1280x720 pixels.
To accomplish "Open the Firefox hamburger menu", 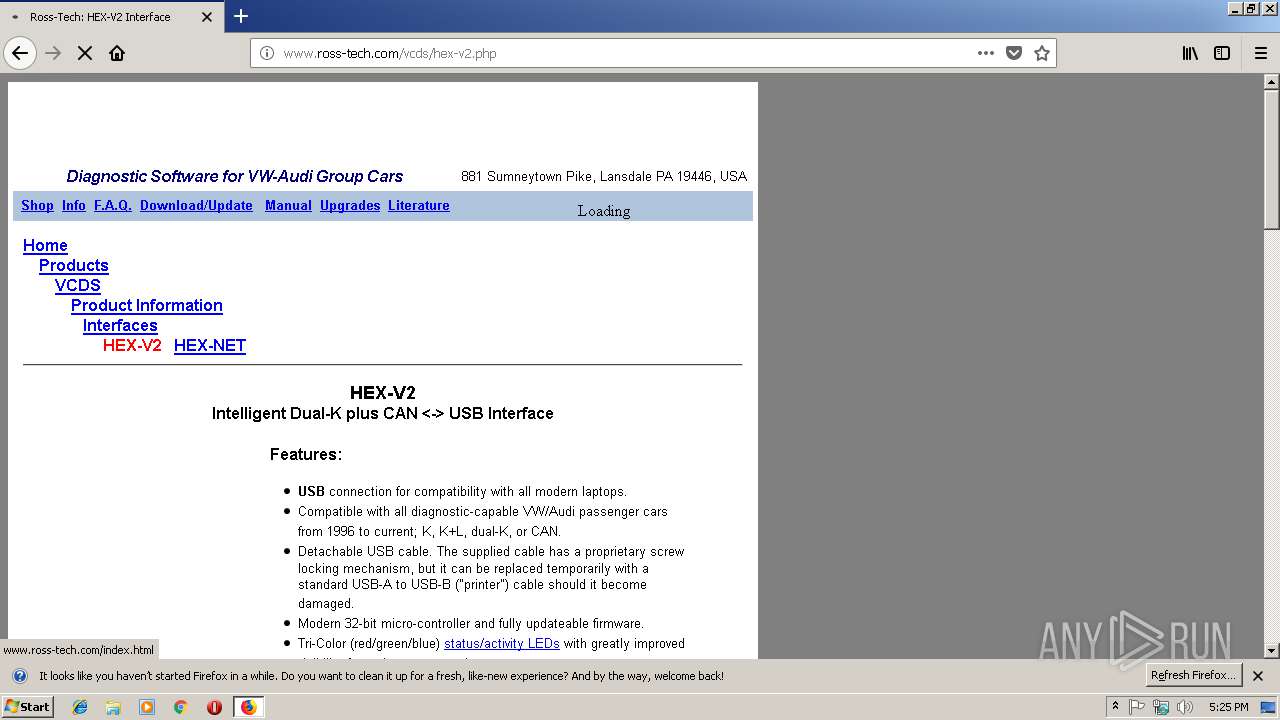I will tap(1261, 53).
